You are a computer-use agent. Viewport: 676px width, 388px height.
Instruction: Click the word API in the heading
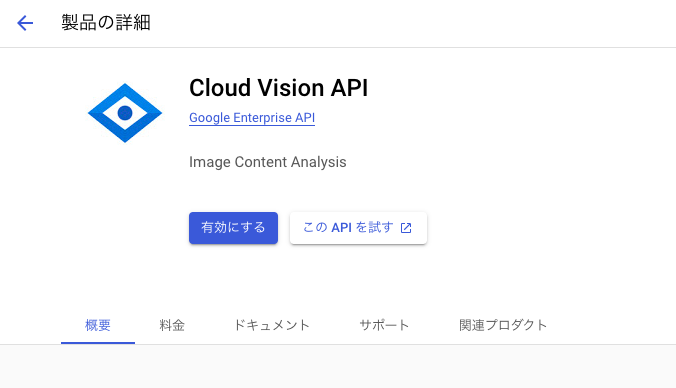click(349, 88)
